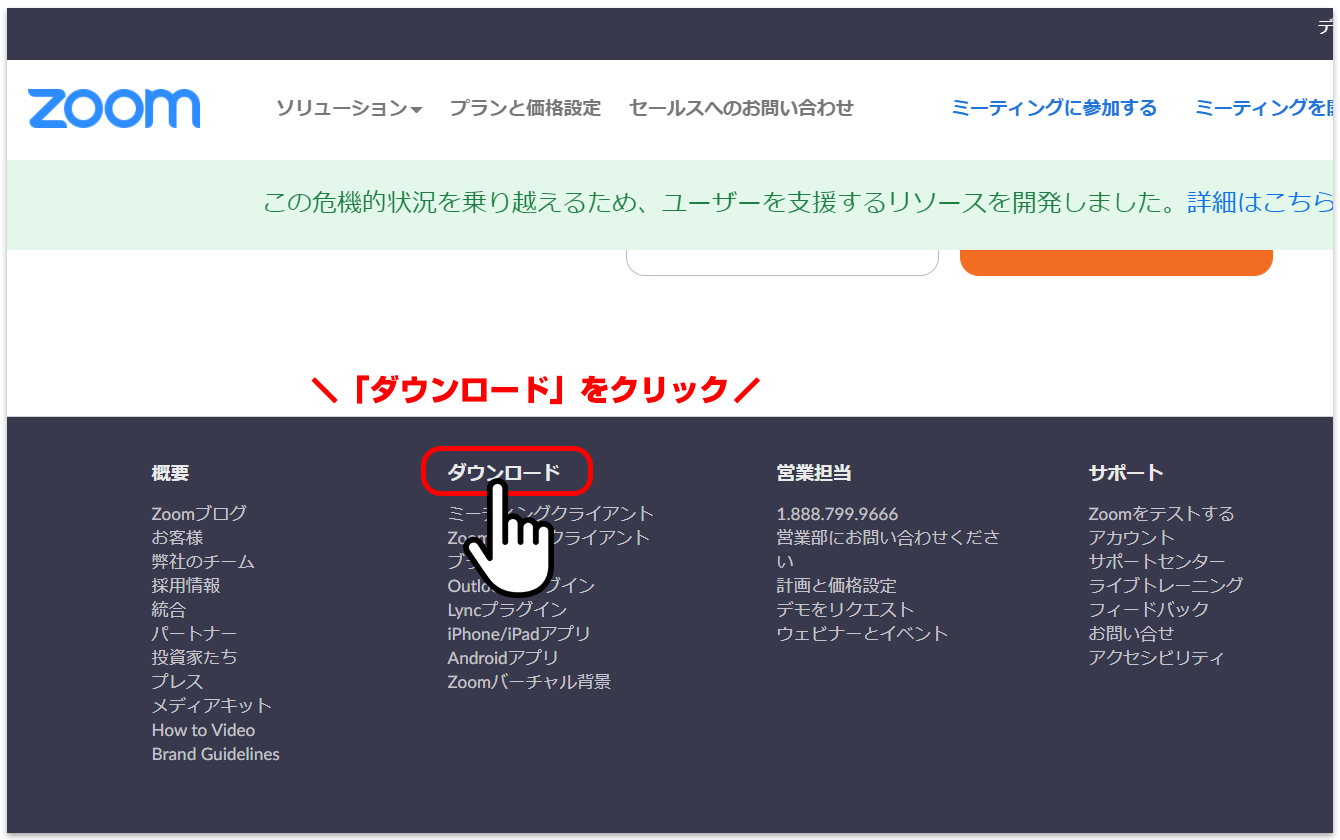1340x840 pixels.
Task: Click the ダウンロード footer heading
Action: point(504,473)
